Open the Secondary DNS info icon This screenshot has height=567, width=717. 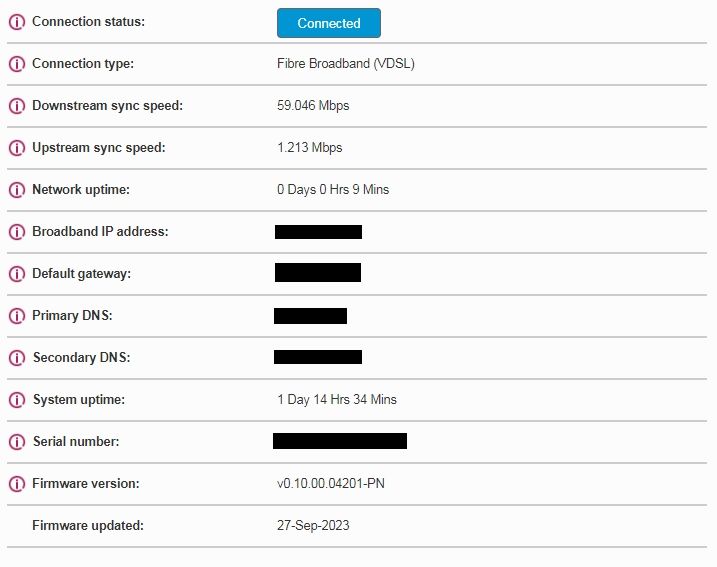point(16,358)
